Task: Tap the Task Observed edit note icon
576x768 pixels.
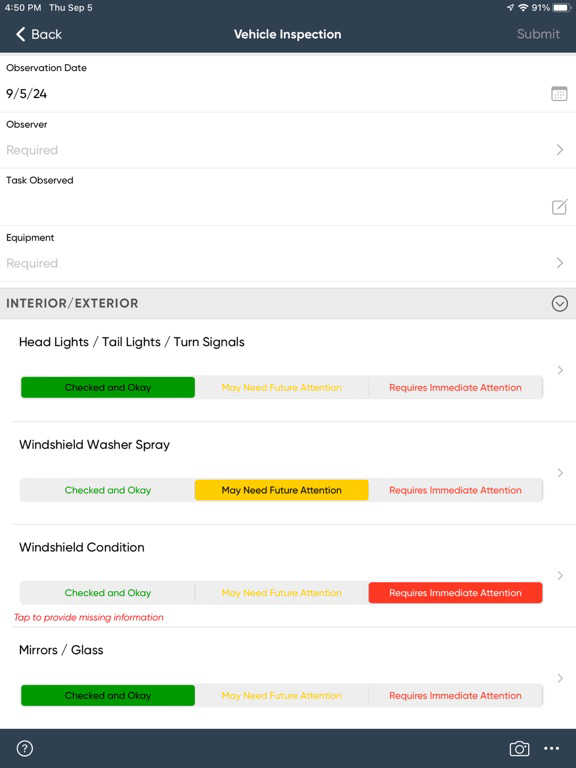Action: click(x=559, y=207)
